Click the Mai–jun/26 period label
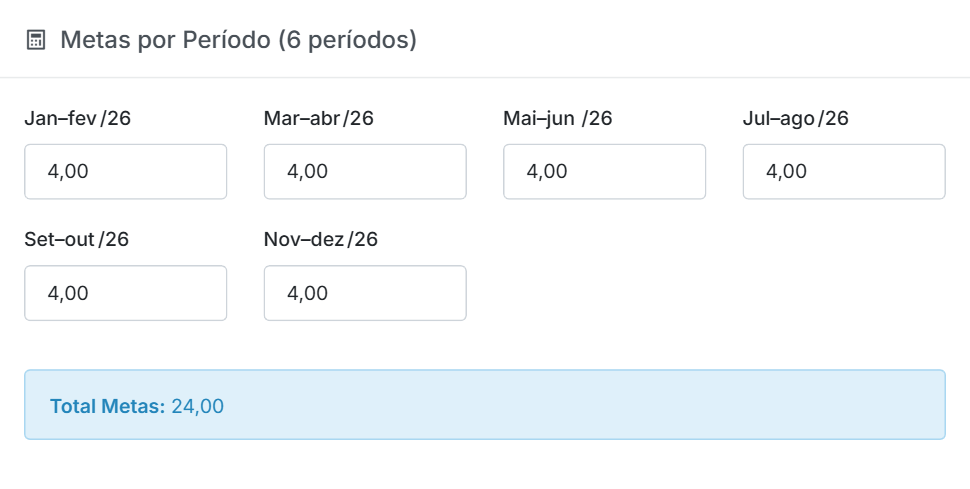Screen dimensions: 970x489 (557, 118)
